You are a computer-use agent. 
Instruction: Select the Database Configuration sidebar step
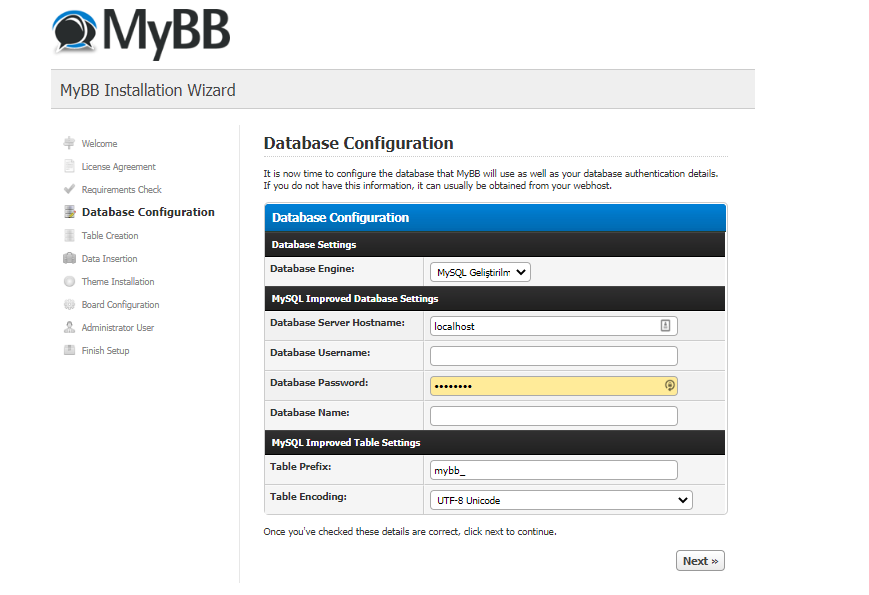148,212
